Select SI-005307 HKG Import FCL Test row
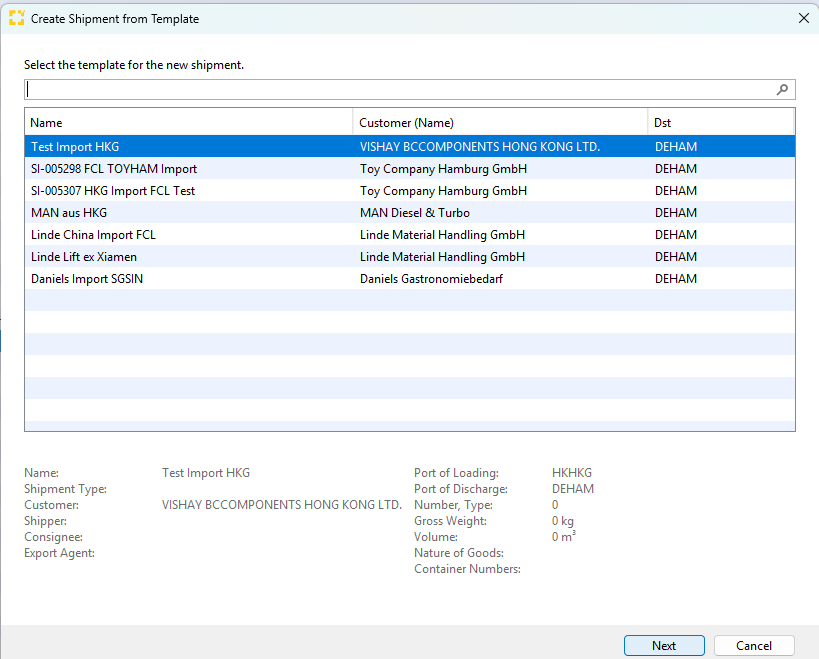 (x=113, y=191)
